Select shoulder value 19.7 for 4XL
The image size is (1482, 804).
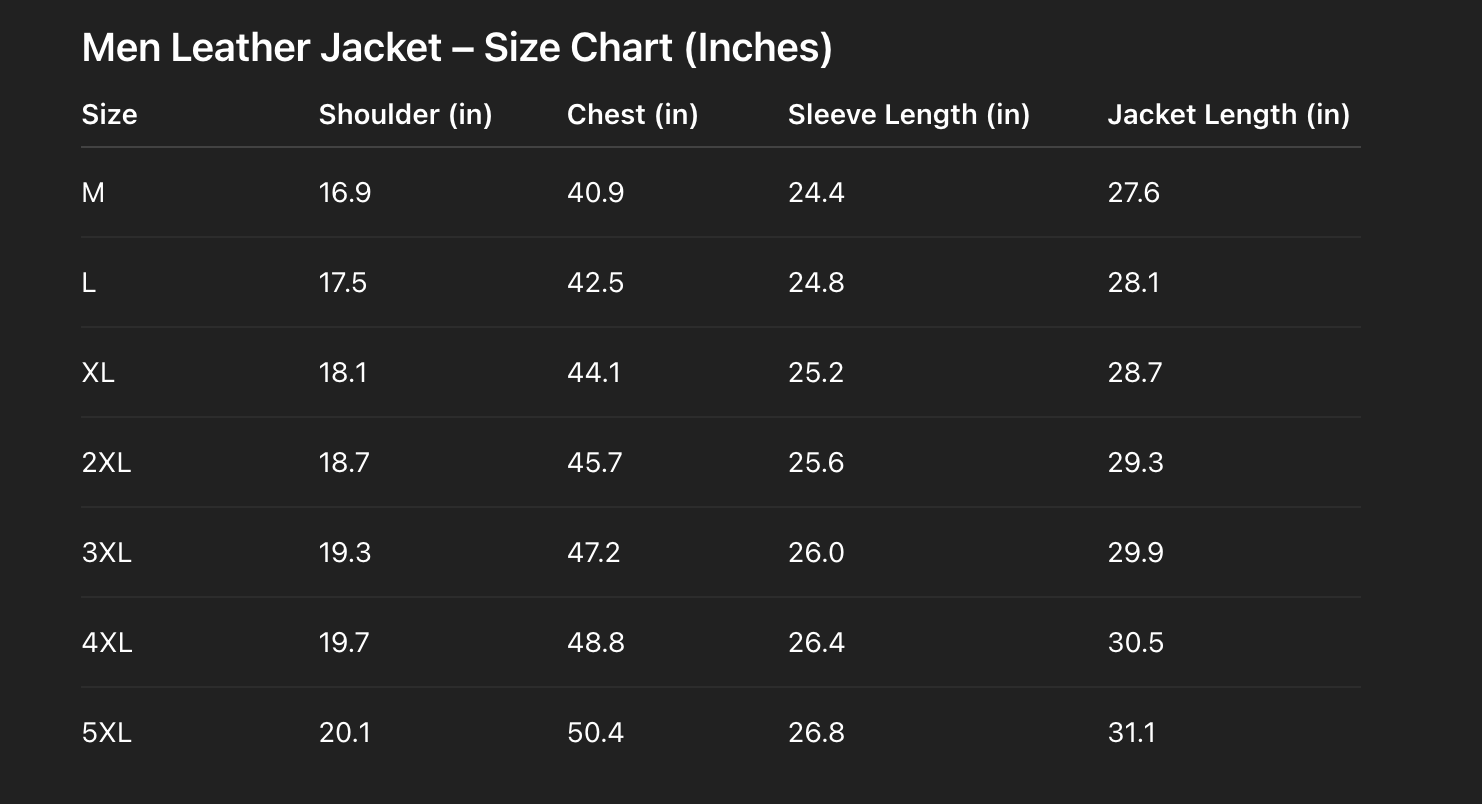pos(344,643)
